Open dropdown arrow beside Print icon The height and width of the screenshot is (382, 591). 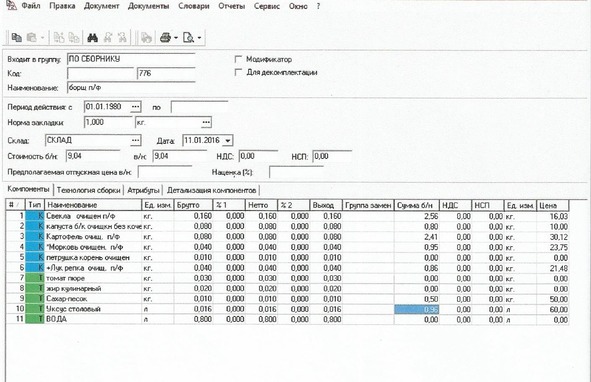pos(176,37)
